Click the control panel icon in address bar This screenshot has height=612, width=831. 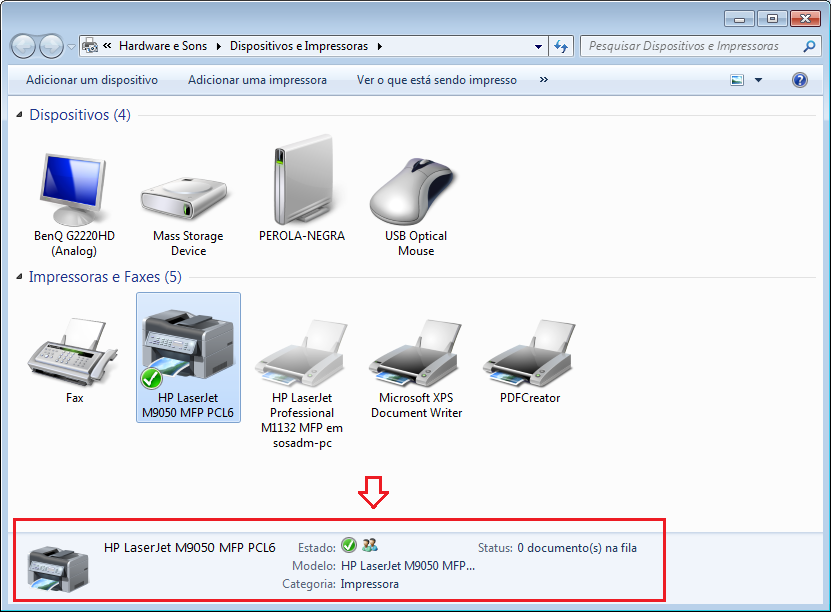pos(90,46)
